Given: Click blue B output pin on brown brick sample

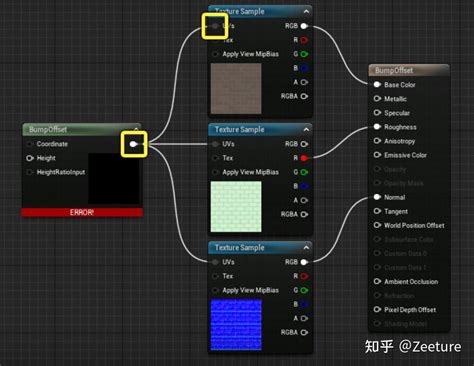Looking at the screenshot, I should [304, 68].
